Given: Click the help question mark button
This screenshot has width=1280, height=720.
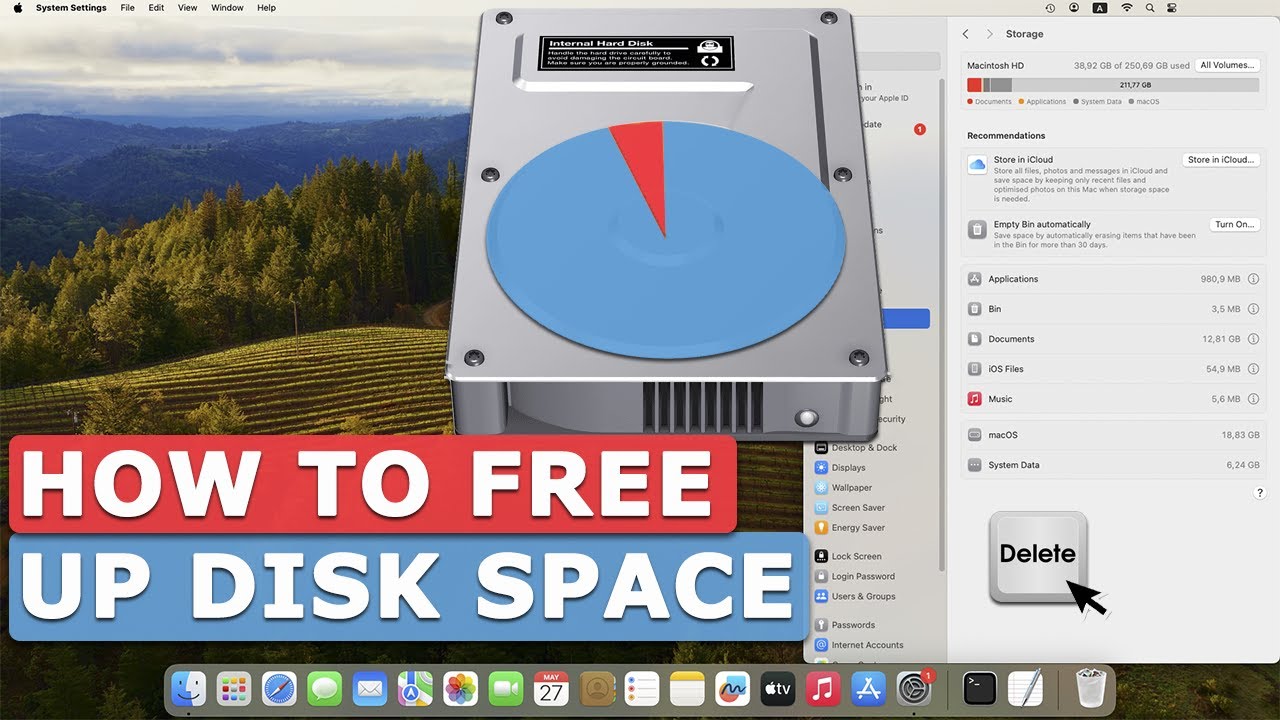Looking at the screenshot, I should point(1259,493).
